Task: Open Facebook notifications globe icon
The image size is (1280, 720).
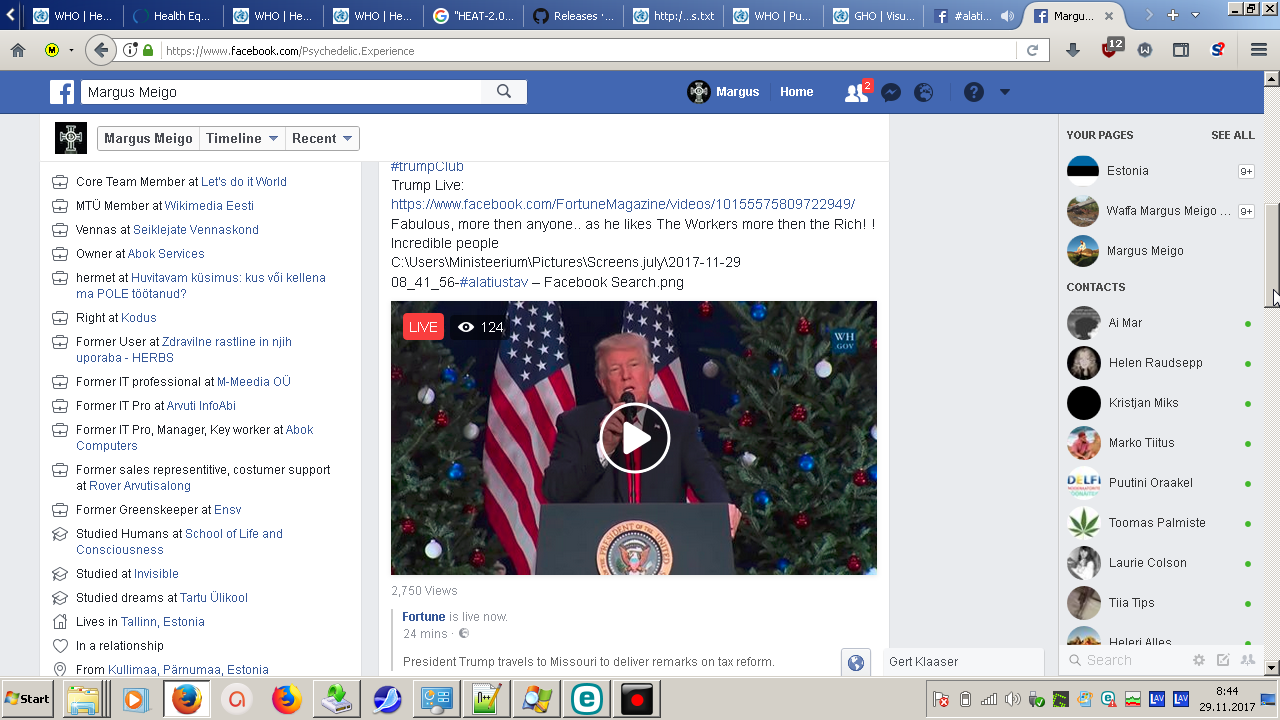Action: (x=924, y=92)
